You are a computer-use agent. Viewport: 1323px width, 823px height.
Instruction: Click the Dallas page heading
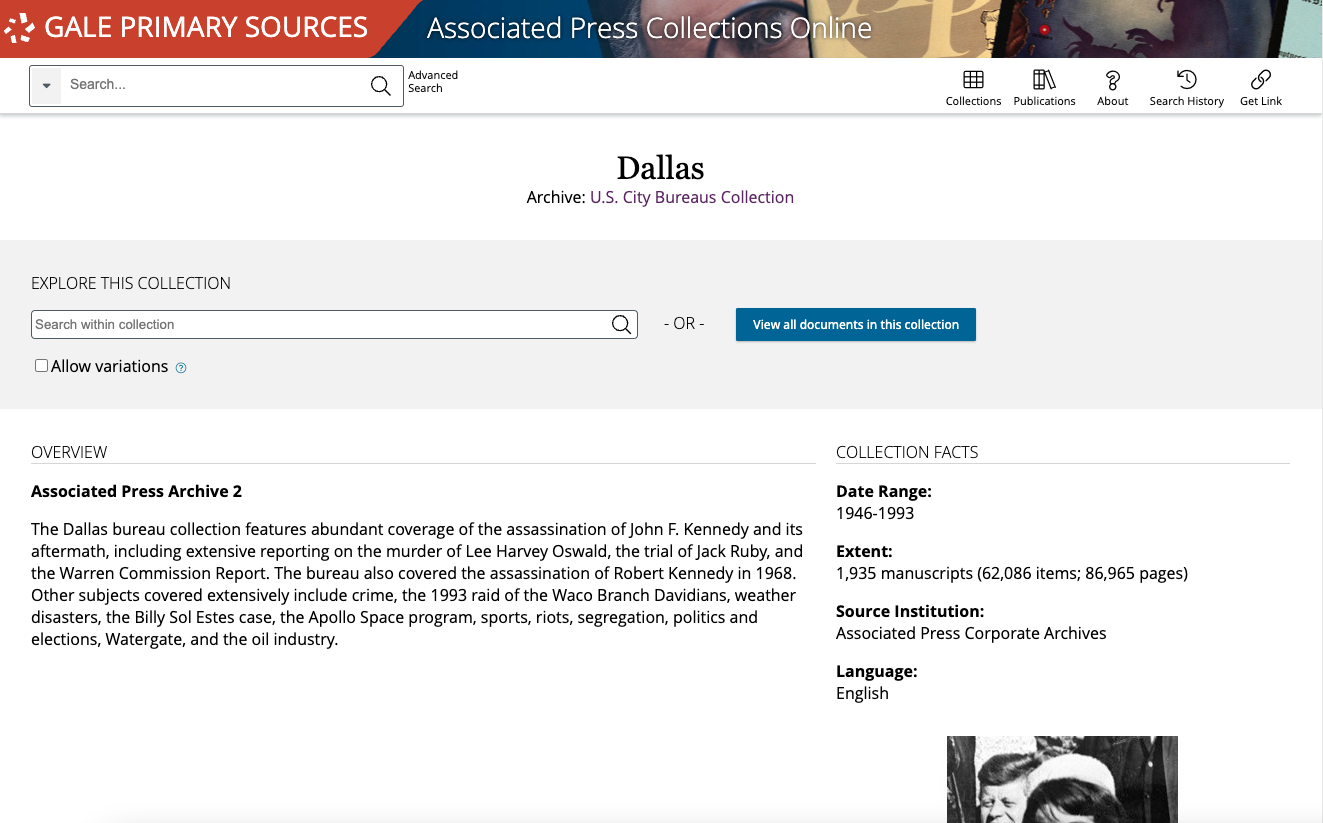pos(660,168)
